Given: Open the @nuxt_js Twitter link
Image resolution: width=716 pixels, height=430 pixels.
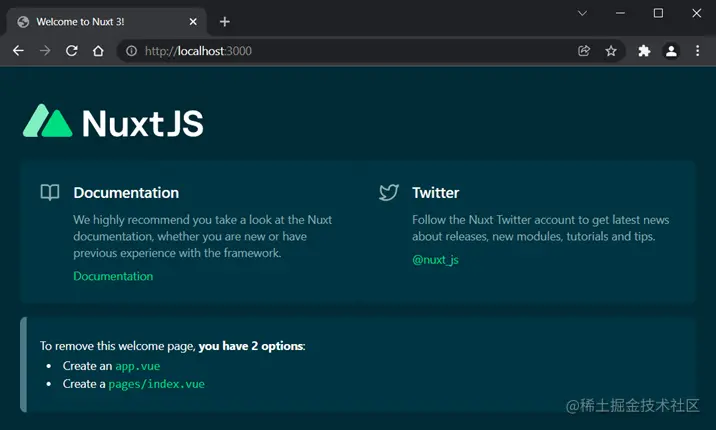Looking at the screenshot, I should (435, 260).
